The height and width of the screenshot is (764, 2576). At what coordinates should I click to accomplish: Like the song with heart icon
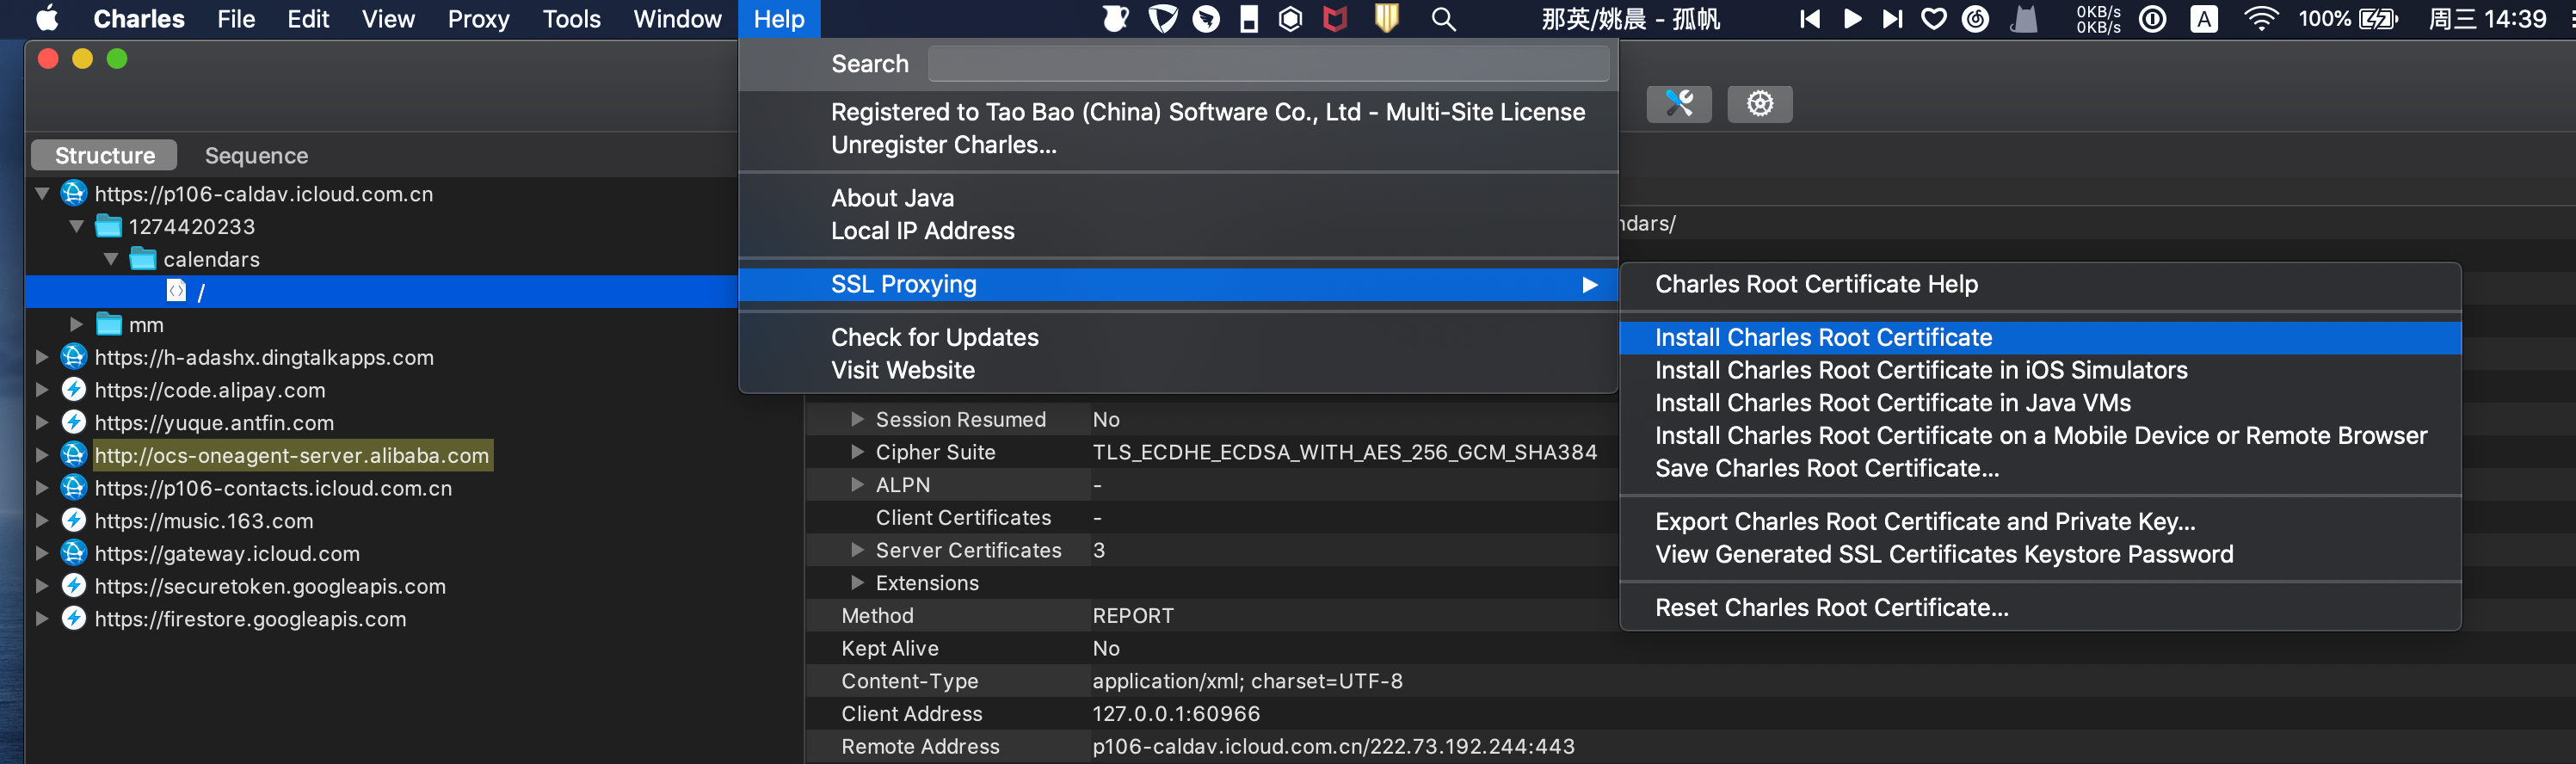coord(1934,18)
